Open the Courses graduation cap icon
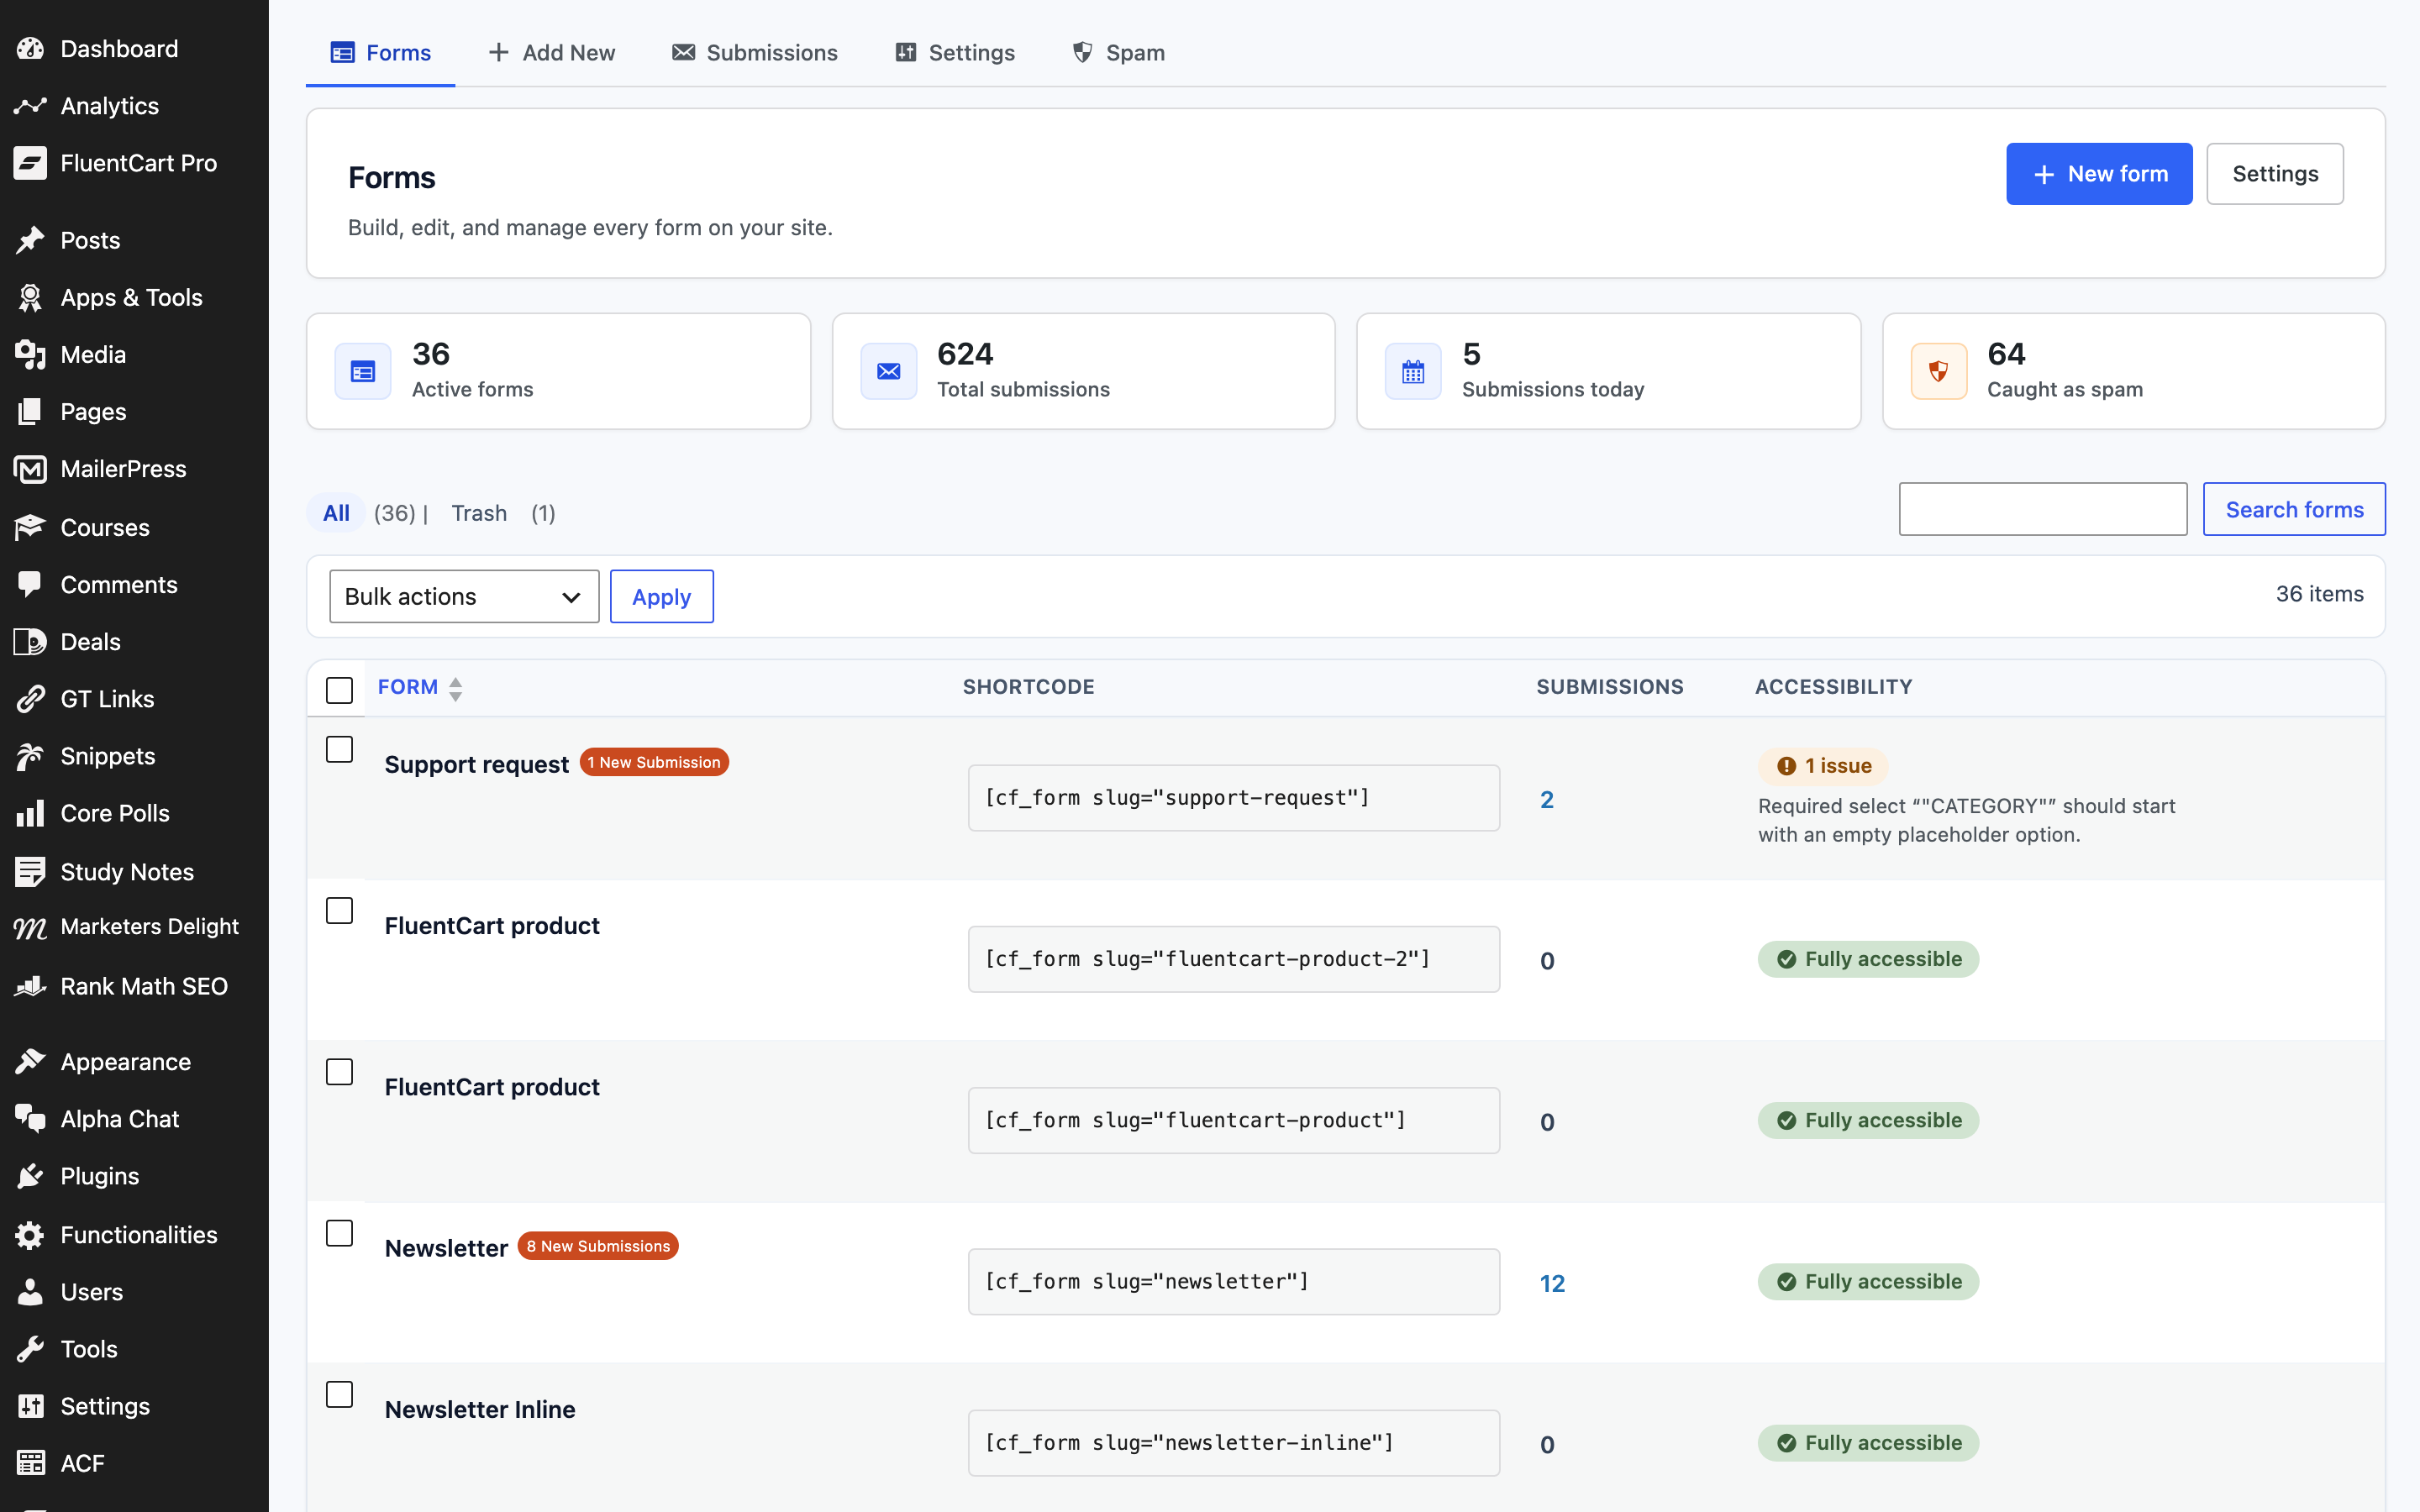This screenshot has width=2420, height=1512. point(30,527)
